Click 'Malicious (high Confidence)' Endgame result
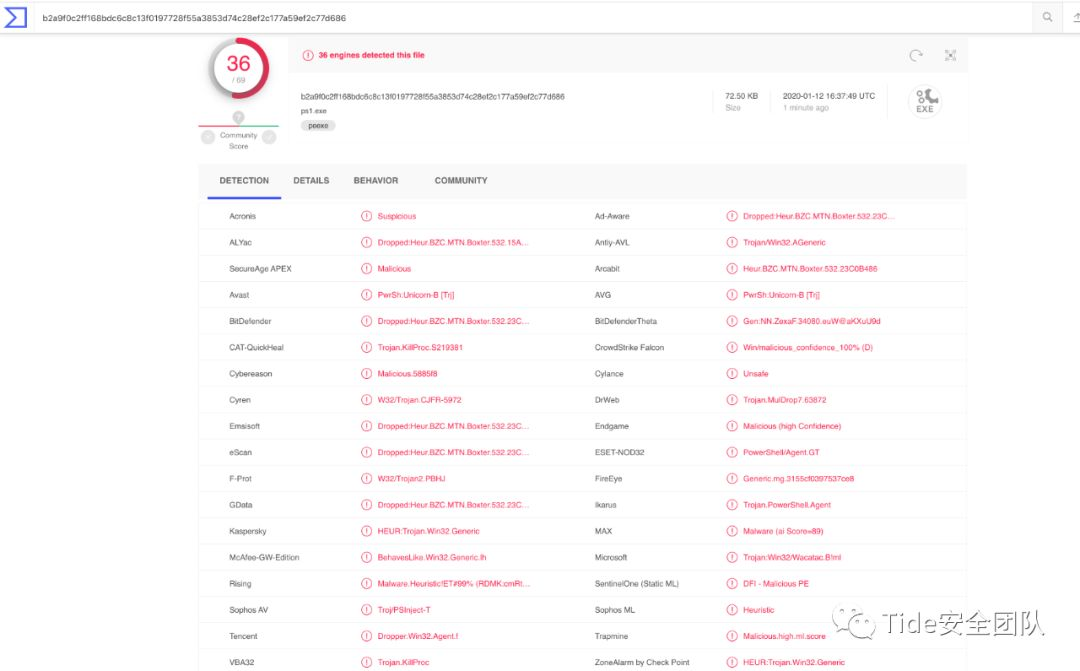This screenshot has width=1080, height=671. [x=791, y=426]
